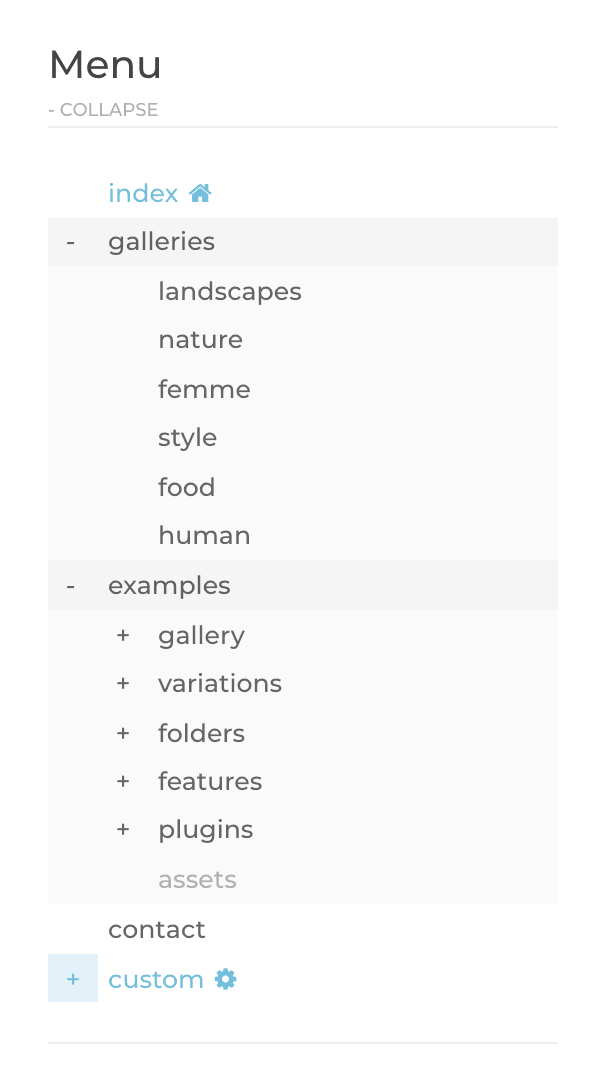Screen dimensions: 606x1084
Task: Expand the folders submenu
Action: click(x=123, y=733)
